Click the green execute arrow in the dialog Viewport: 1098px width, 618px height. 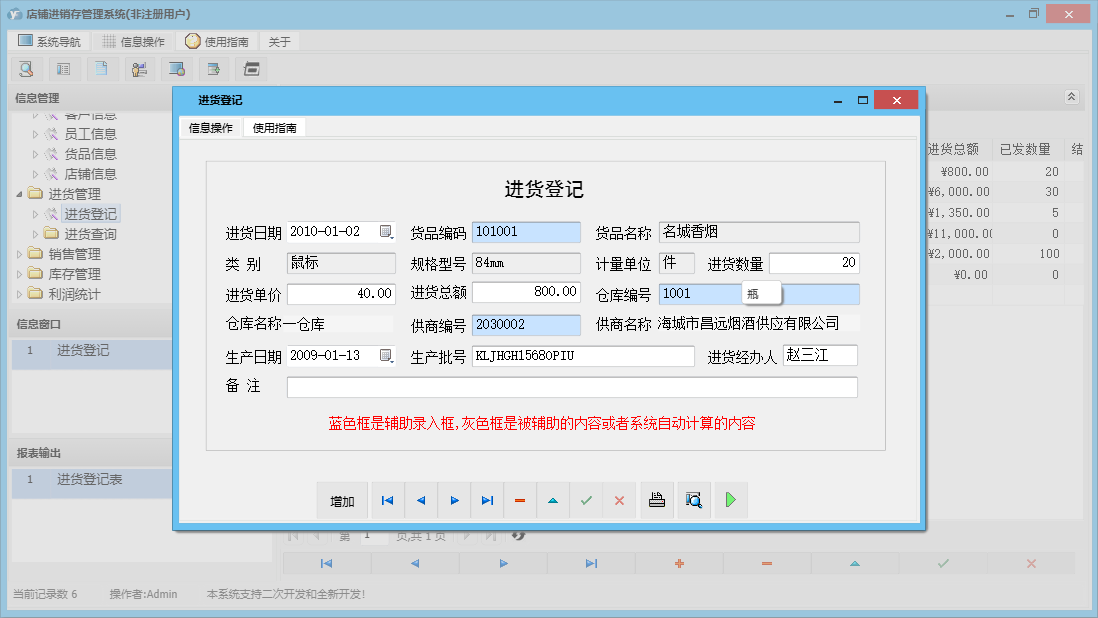click(x=731, y=500)
